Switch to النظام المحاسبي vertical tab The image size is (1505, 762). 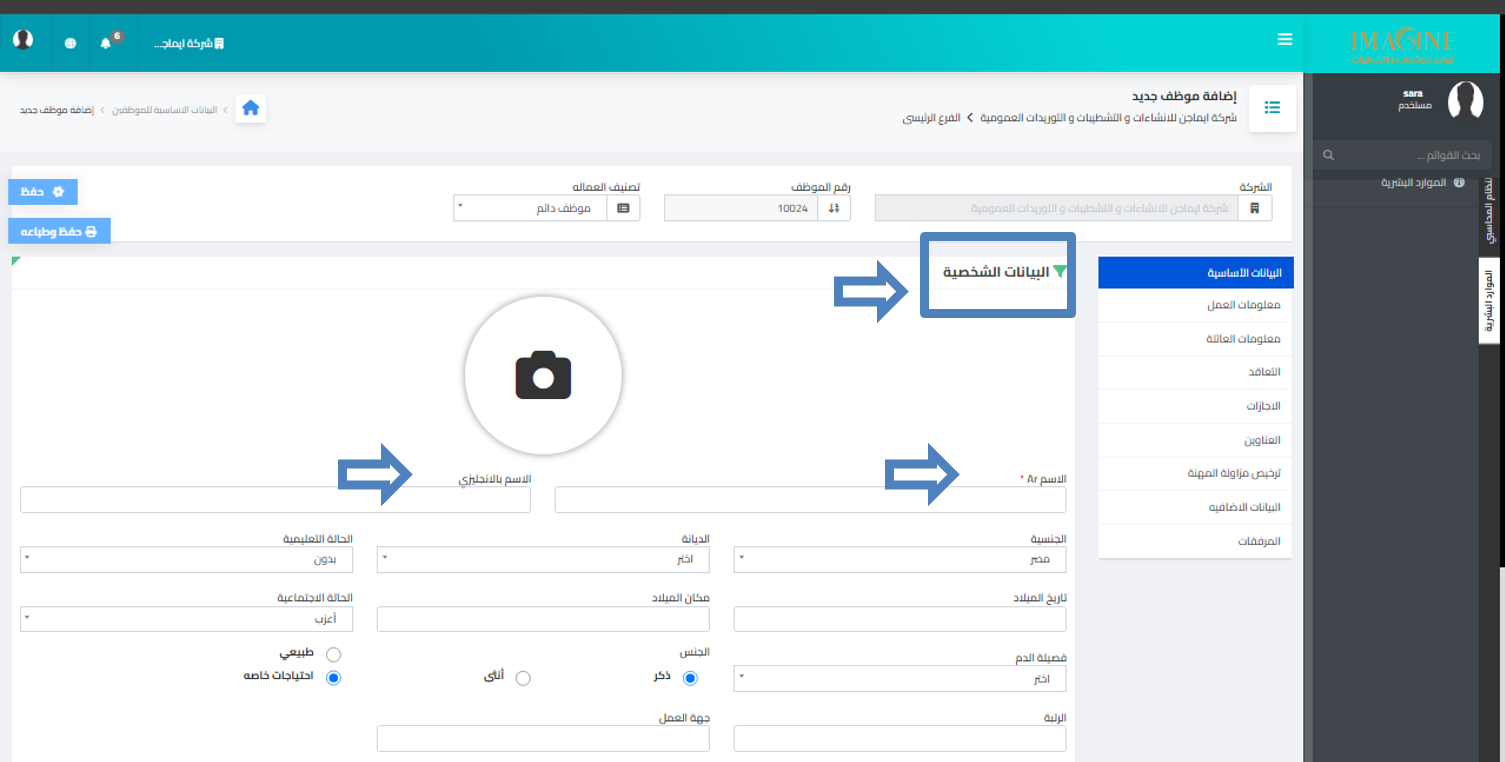[1489, 210]
